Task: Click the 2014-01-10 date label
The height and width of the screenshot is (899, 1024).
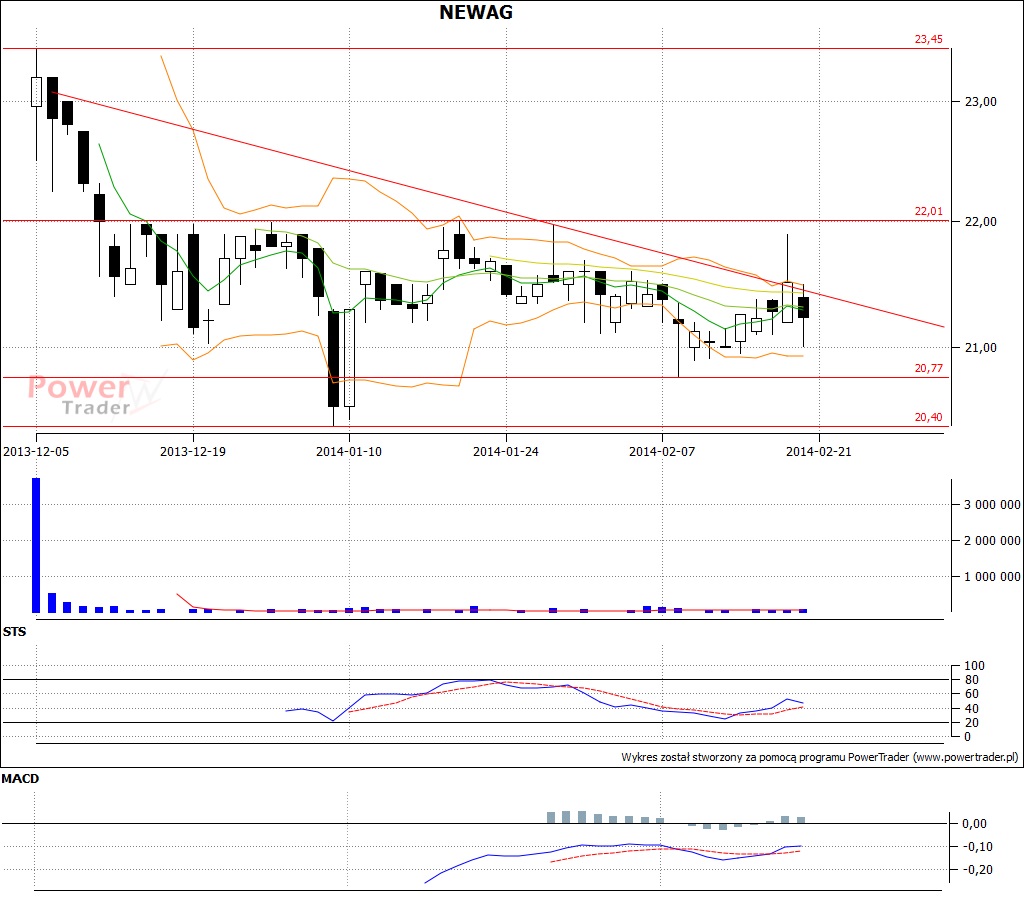Action: (349, 452)
